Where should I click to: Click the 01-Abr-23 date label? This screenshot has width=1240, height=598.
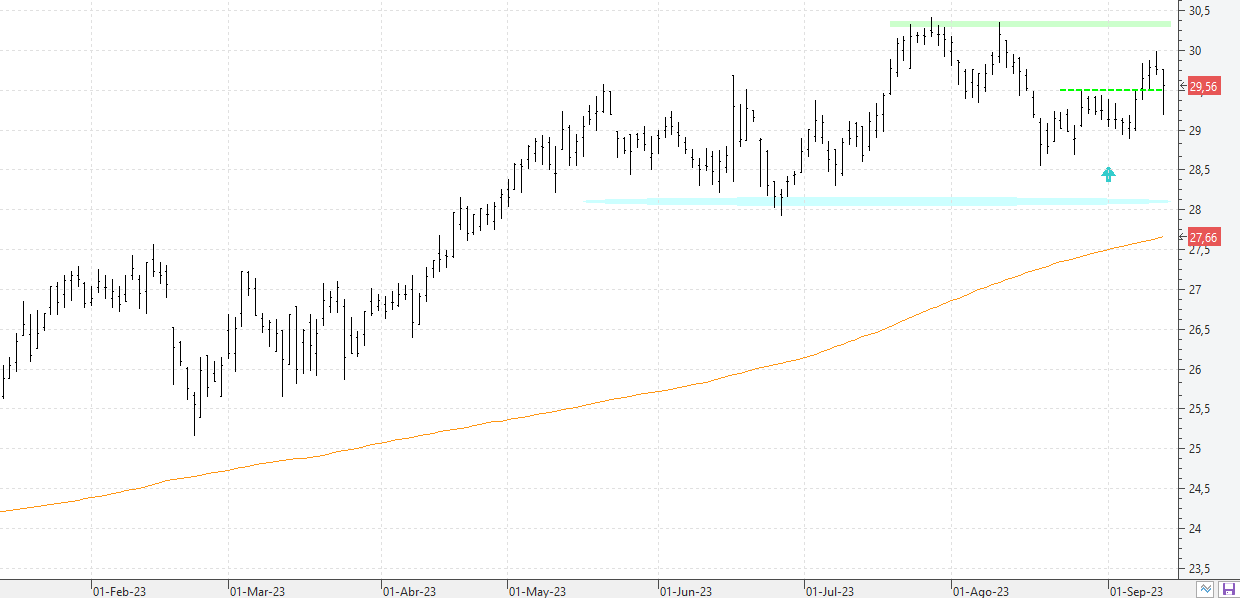click(410, 591)
